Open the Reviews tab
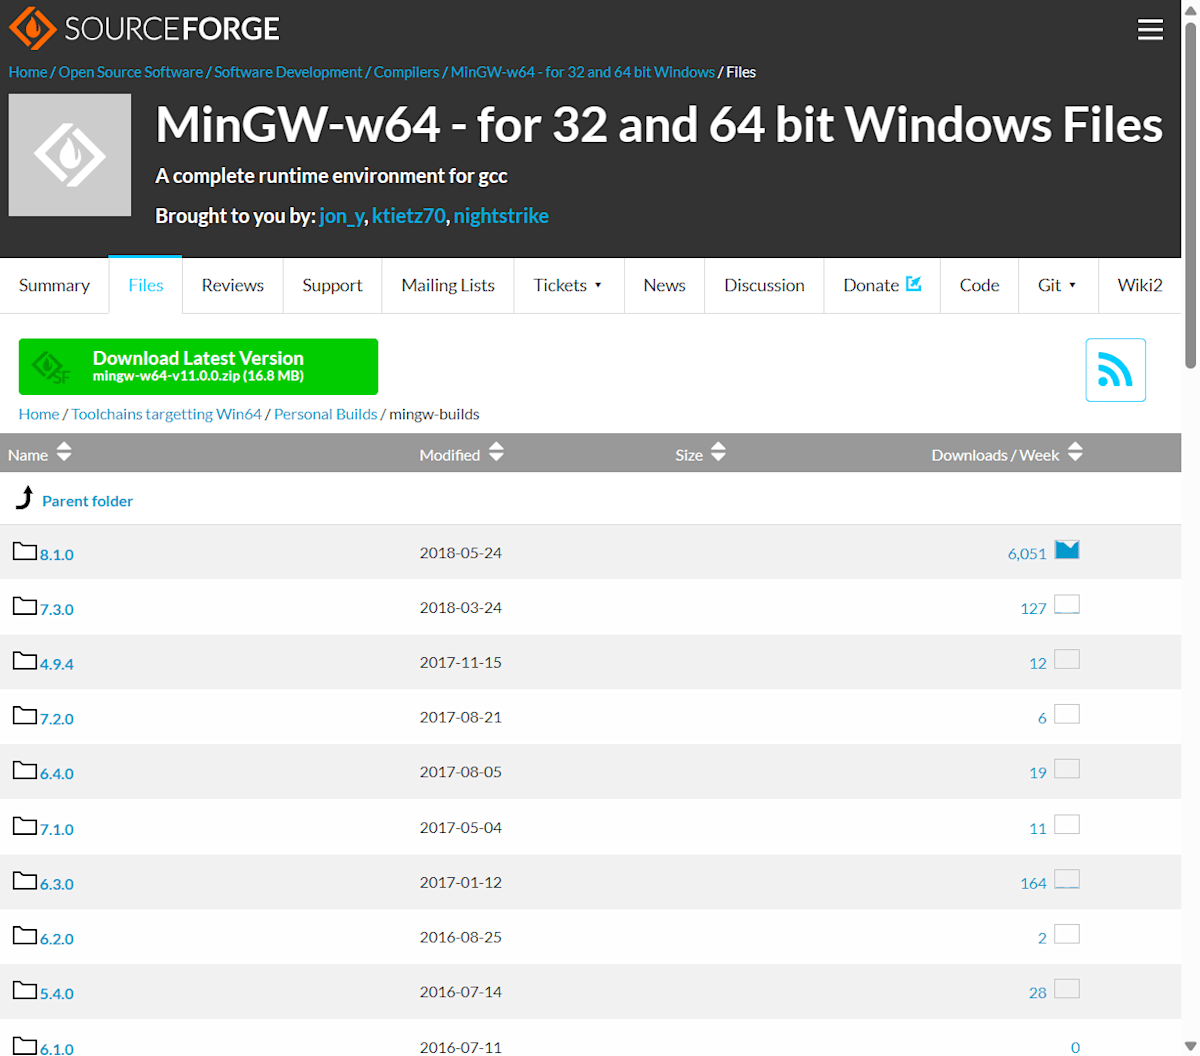 pos(233,285)
